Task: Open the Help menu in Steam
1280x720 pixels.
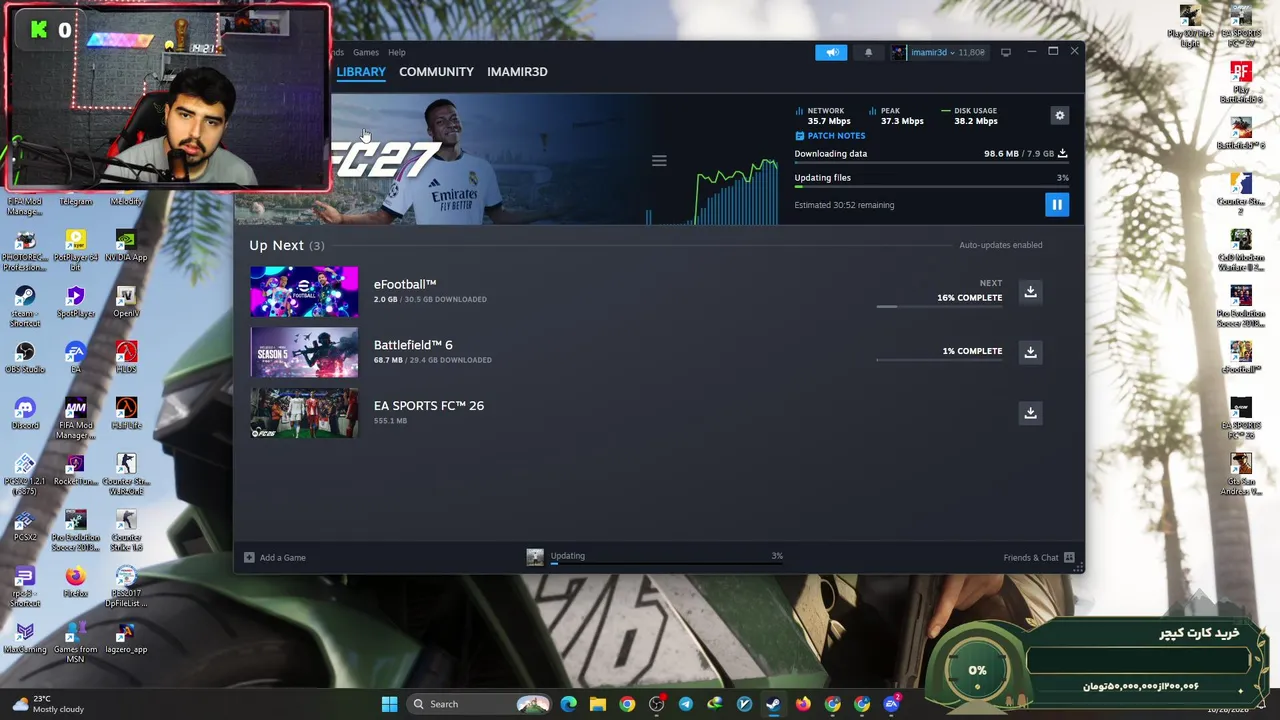Action: point(397,53)
